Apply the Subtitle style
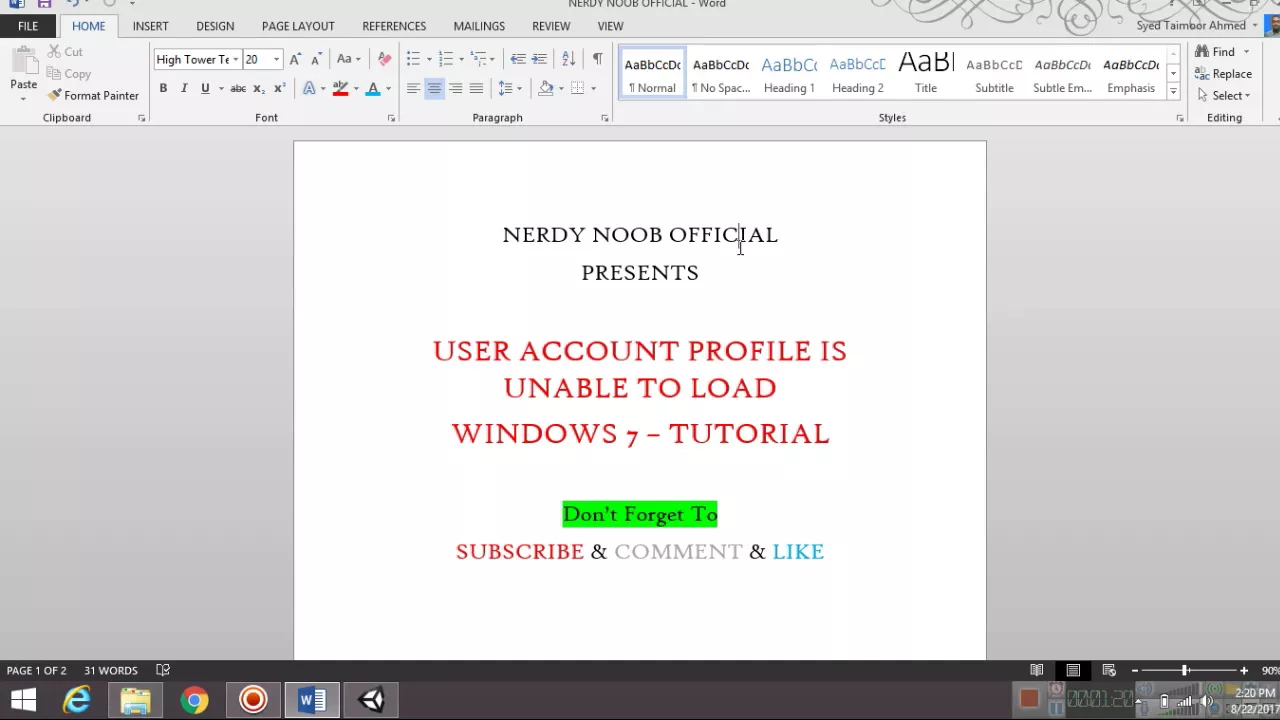 coord(994,74)
